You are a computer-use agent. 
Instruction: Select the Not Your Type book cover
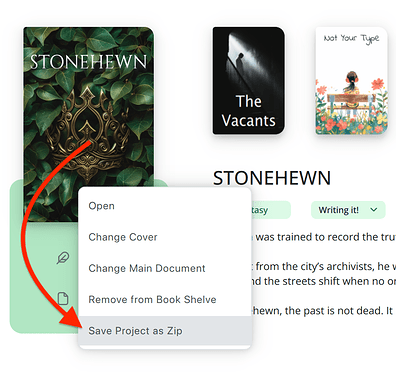(x=351, y=81)
